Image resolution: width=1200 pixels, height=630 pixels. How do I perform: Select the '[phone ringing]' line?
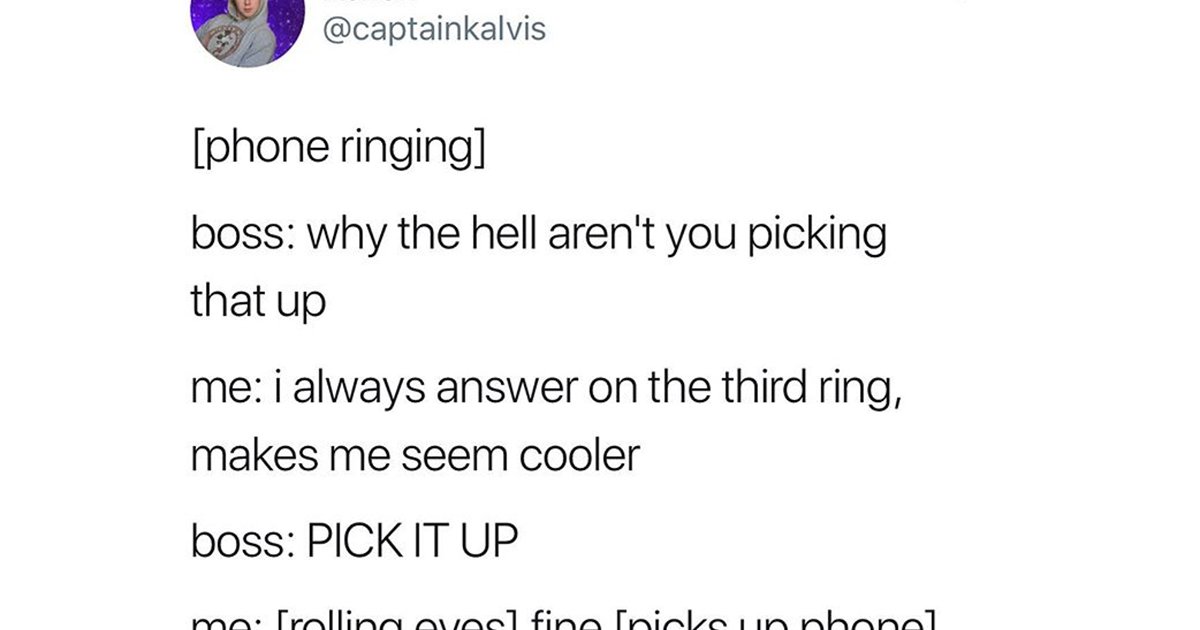click(x=338, y=147)
